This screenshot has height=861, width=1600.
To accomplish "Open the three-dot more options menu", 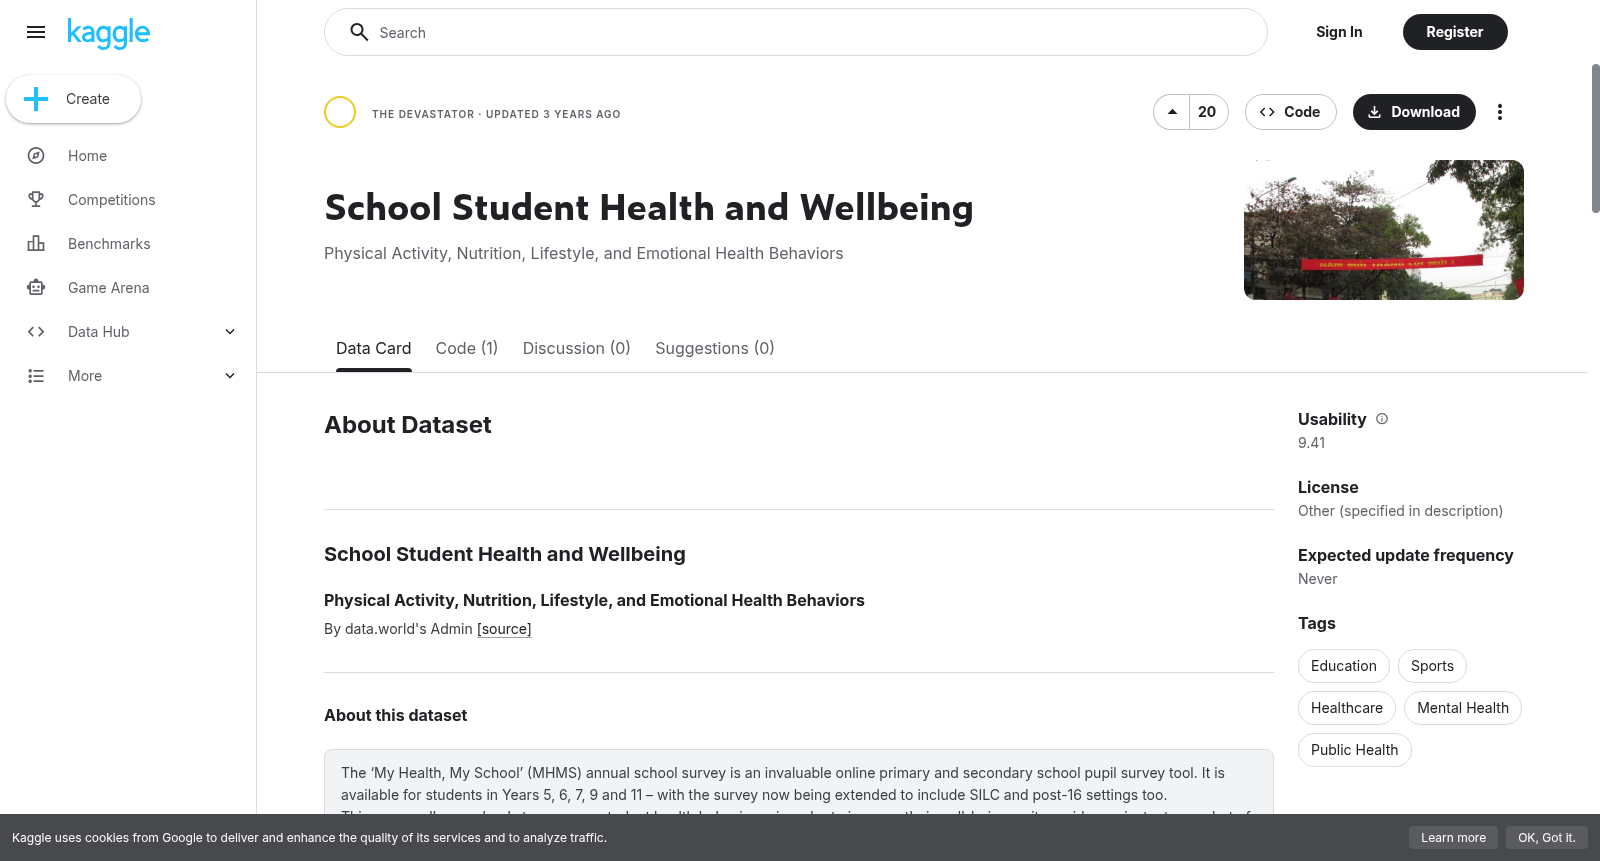I will pos(1499,112).
